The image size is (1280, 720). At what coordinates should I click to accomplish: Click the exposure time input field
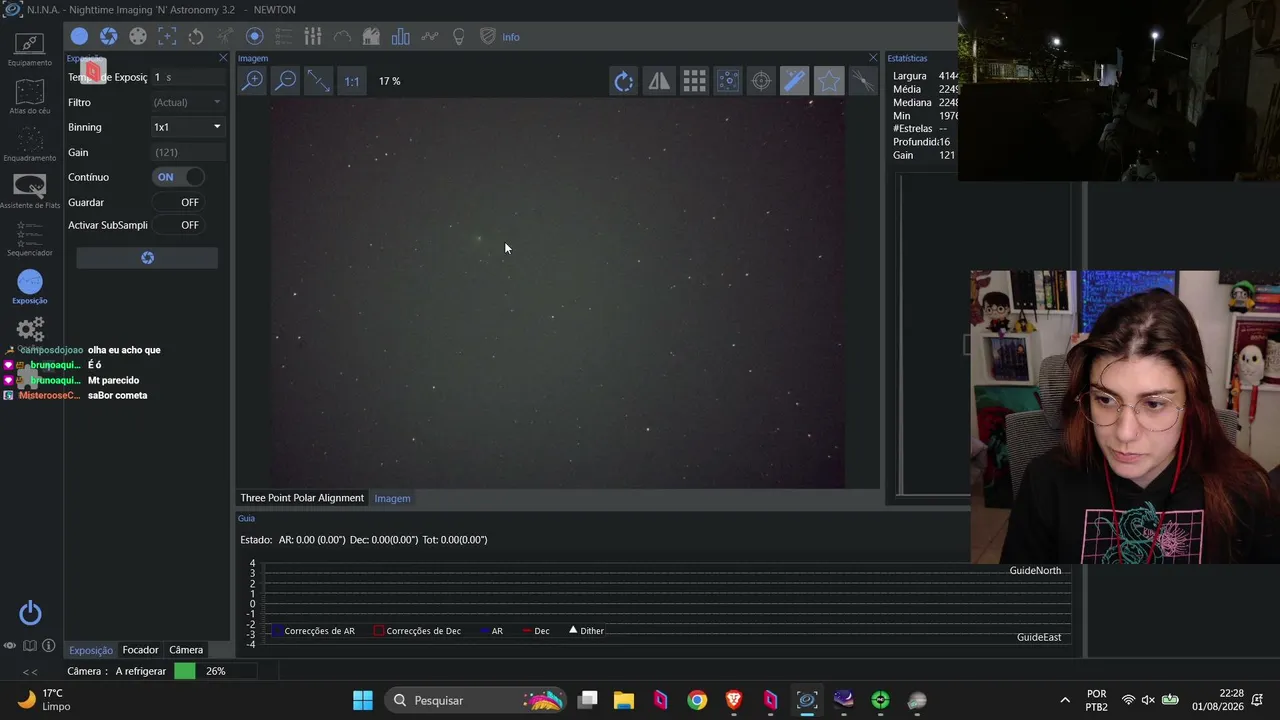point(187,77)
